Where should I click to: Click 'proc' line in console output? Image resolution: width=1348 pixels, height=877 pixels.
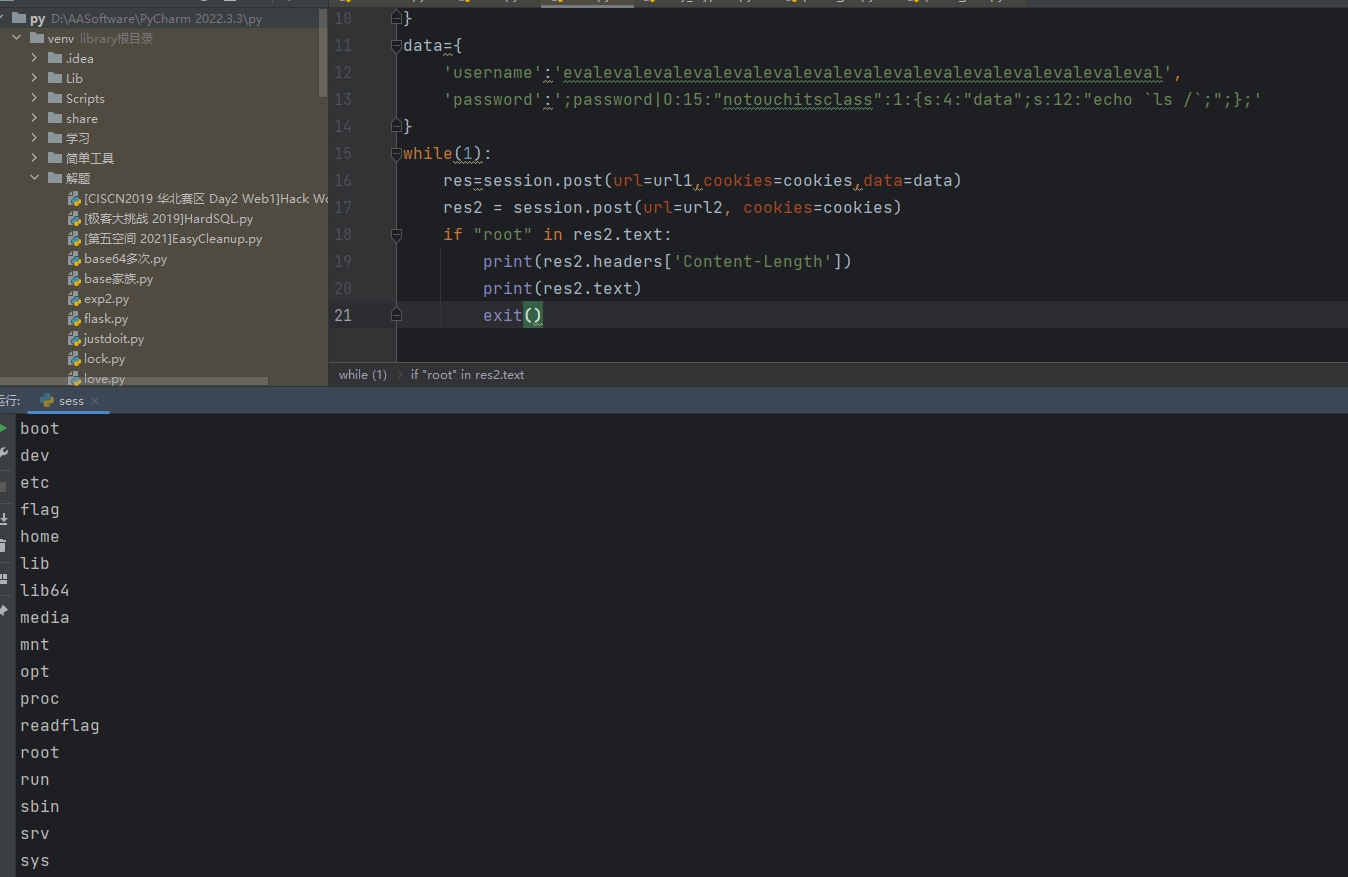click(40, 698)
